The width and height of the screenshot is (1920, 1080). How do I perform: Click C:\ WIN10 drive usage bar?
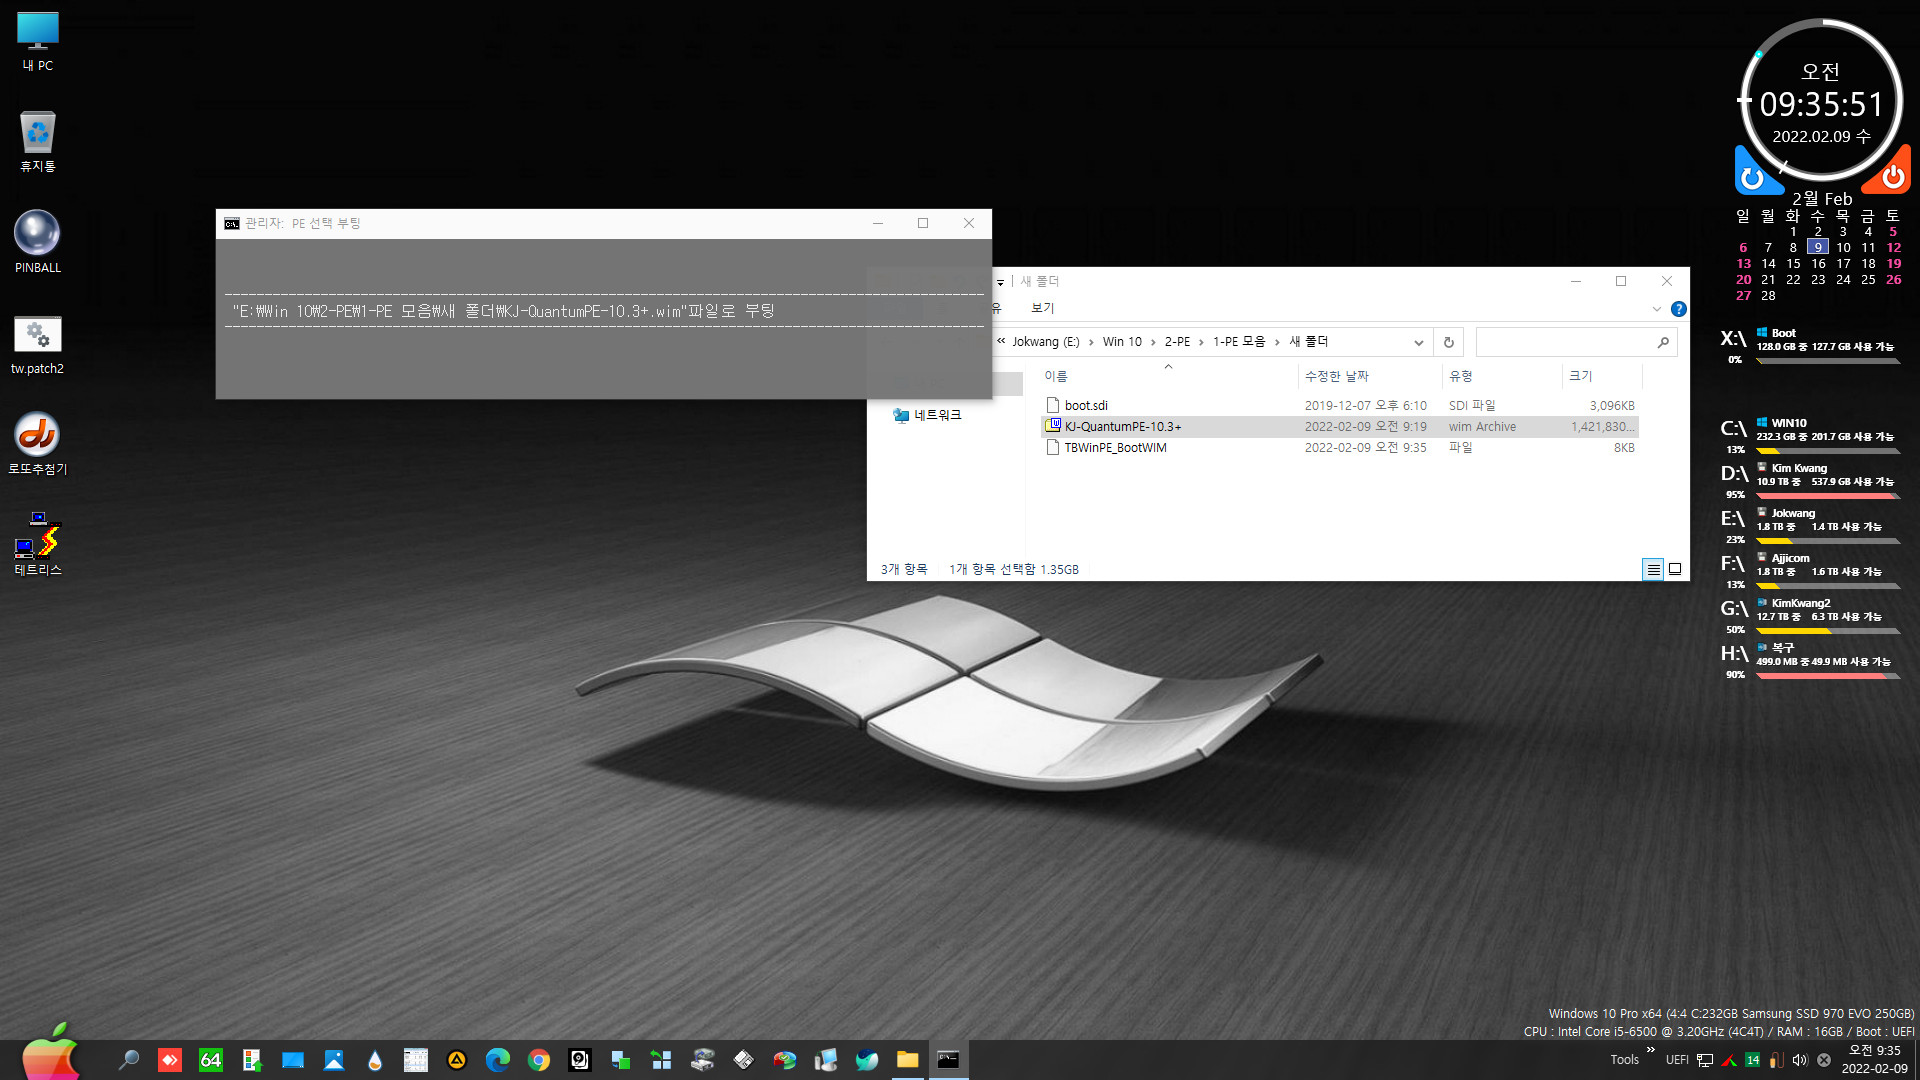click(1827, 451)
